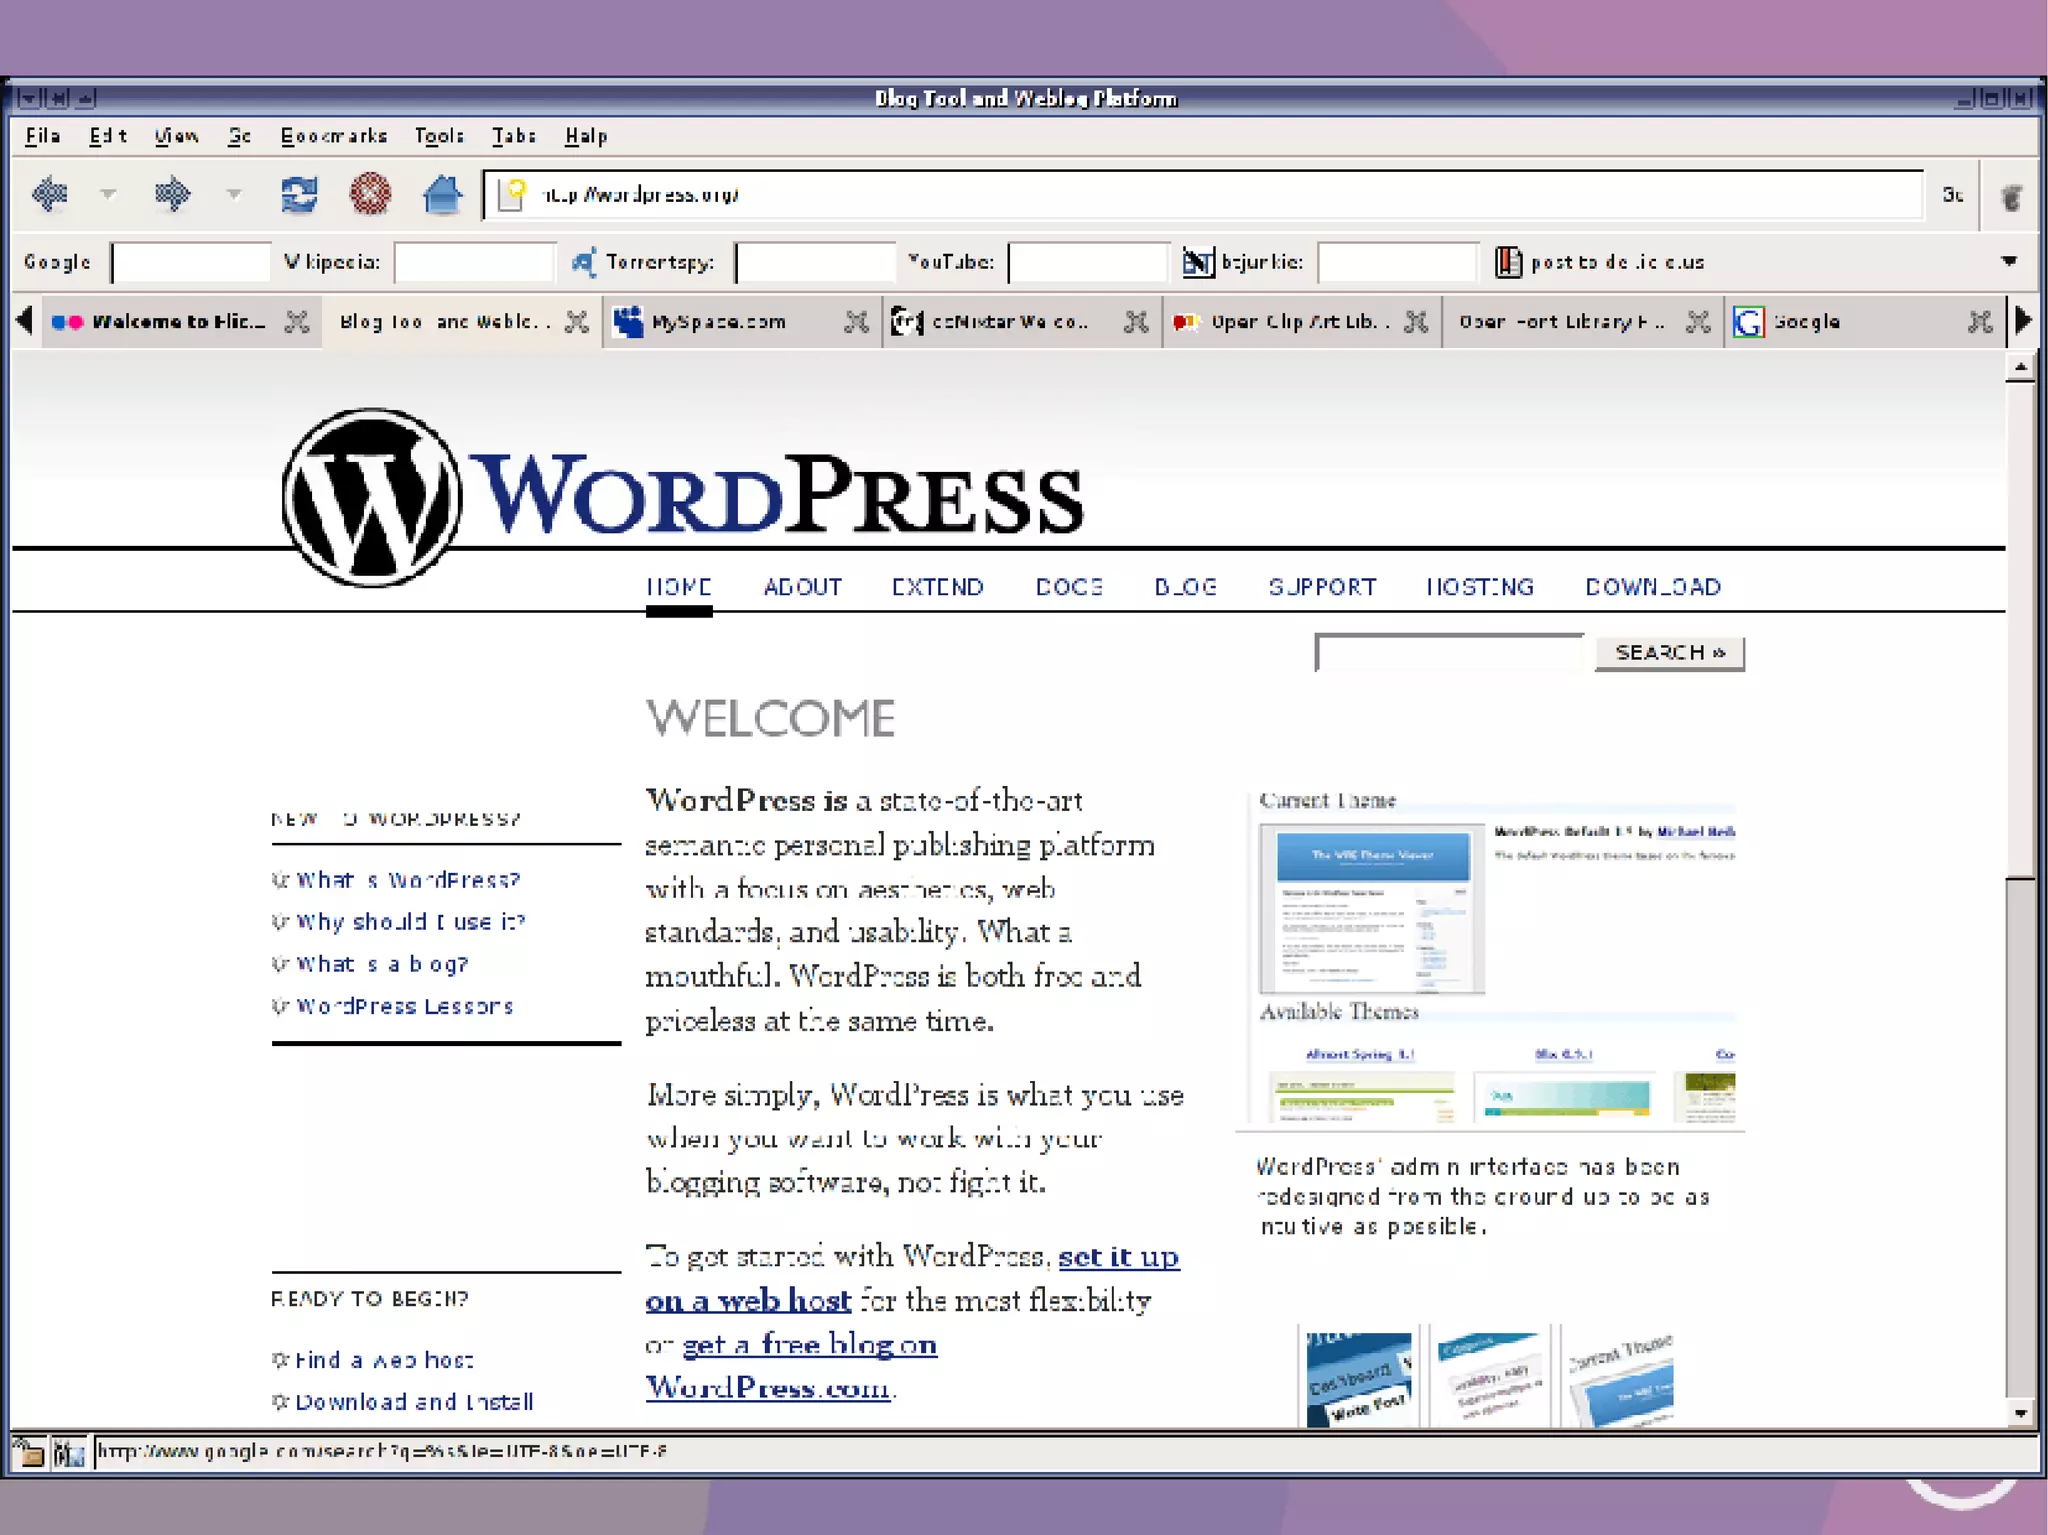
Task: Click the SEARCH button on WordPress page
Action: (x=1669, y=653)
